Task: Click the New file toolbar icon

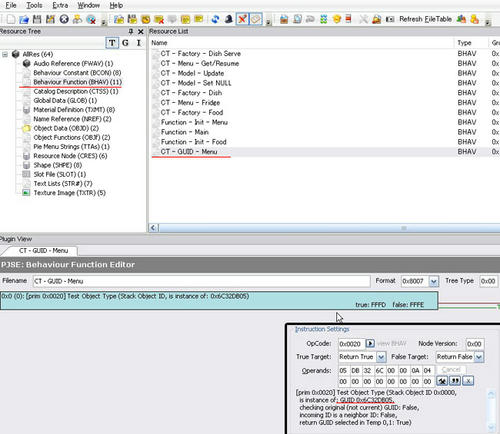Action: click(11, 19)
